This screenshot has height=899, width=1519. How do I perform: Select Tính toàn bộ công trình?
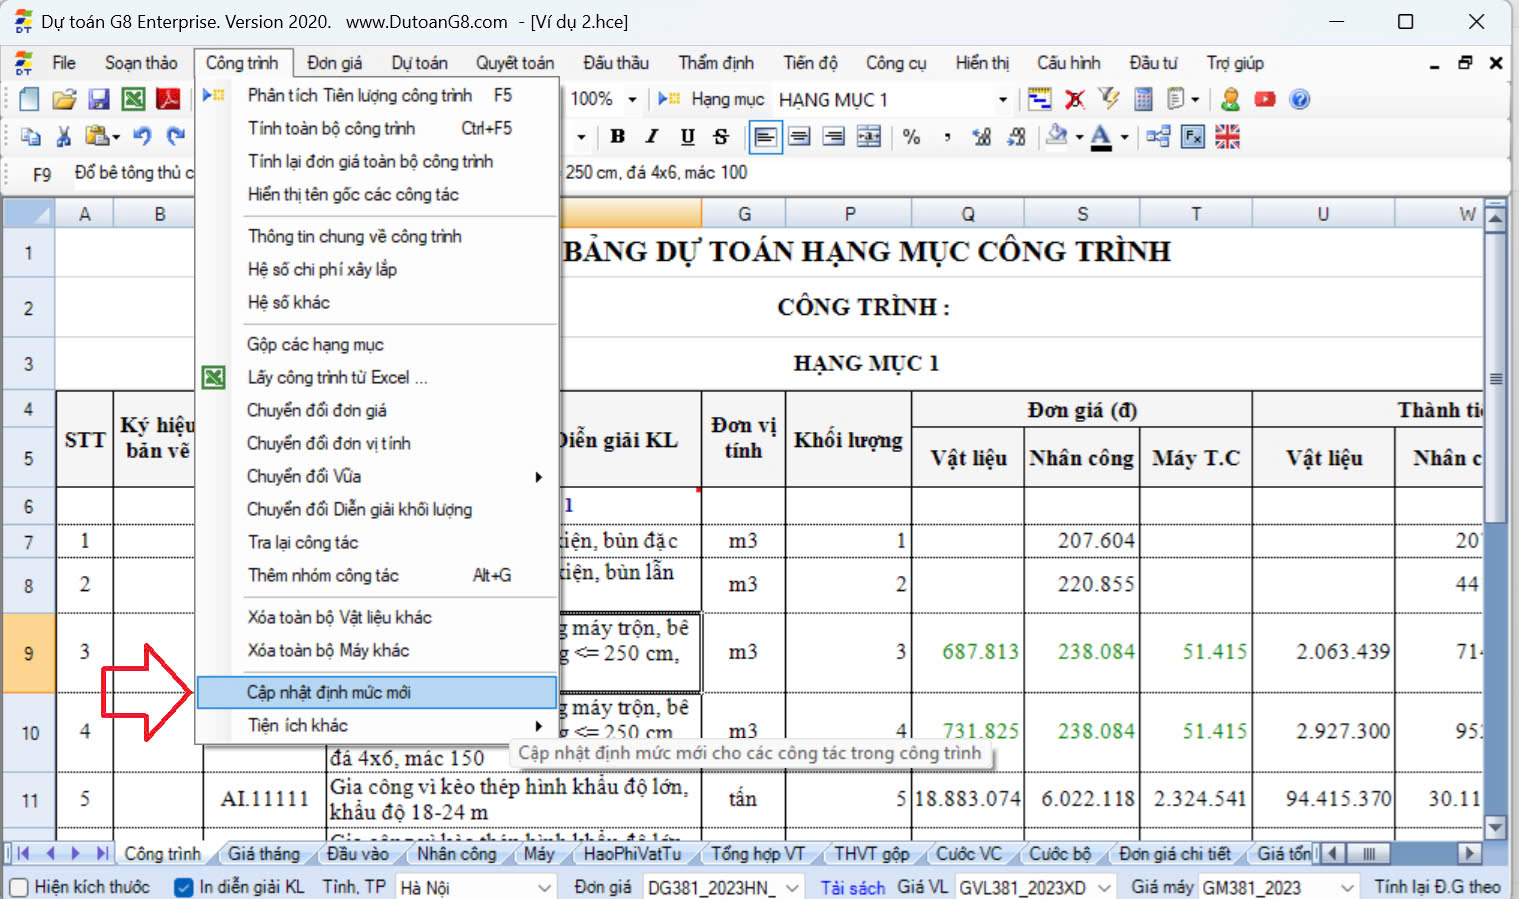[x=377, y=128]
